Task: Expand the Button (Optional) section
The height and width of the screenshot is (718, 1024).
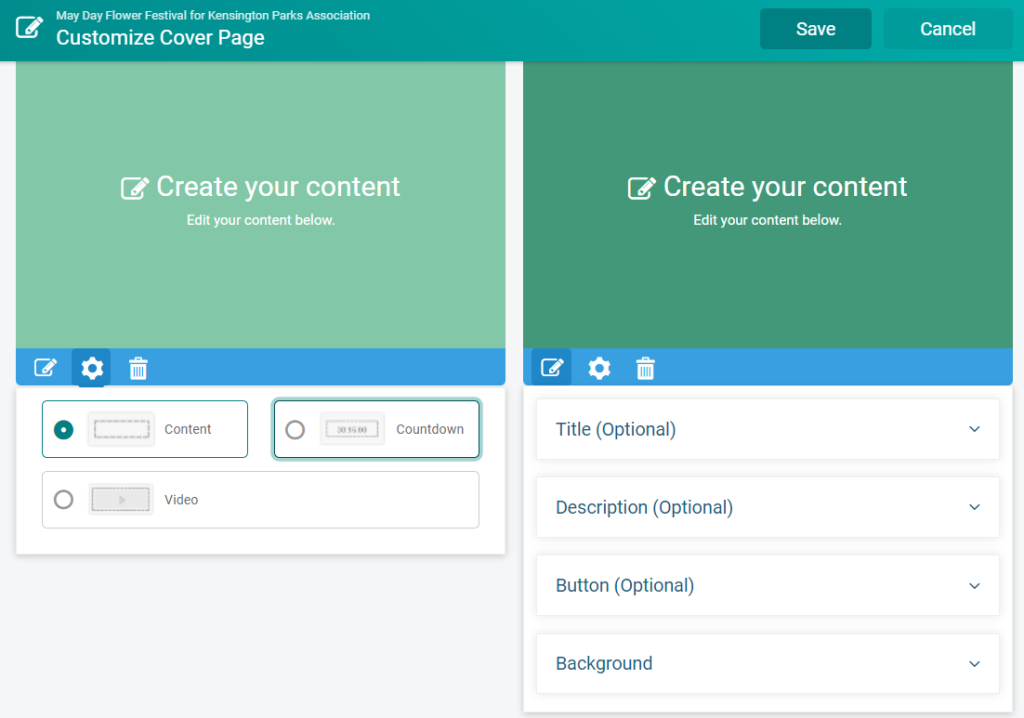Action: click(767, 585)
